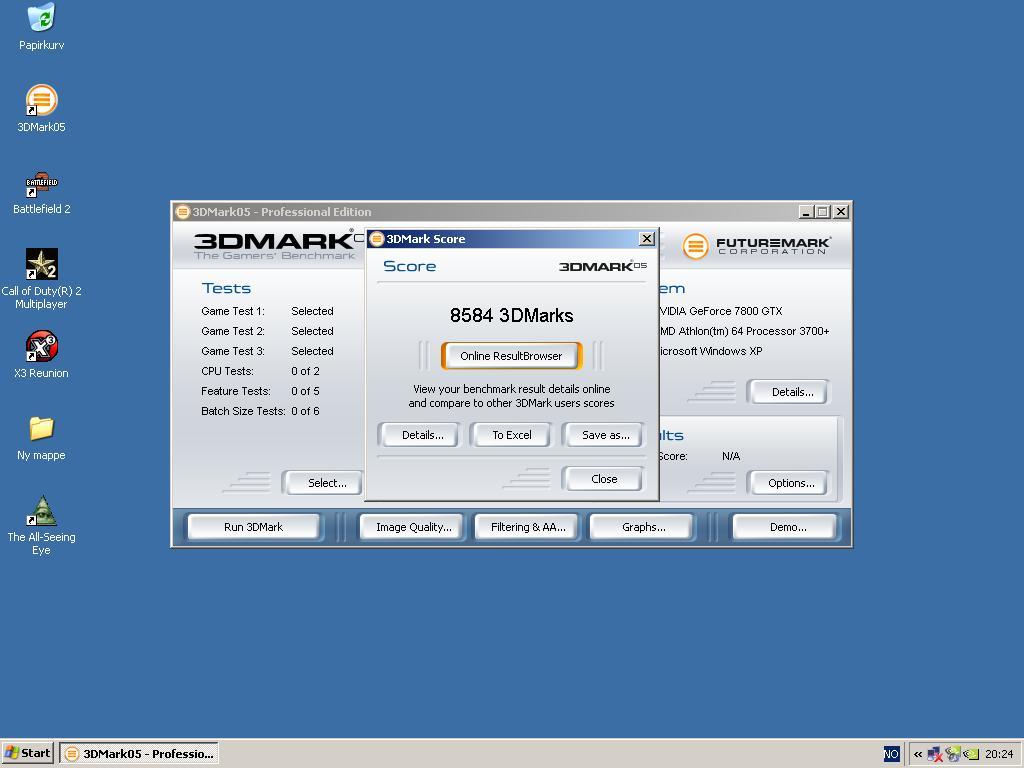Click the 3DMark05 taskbar button

pos(139,754)
